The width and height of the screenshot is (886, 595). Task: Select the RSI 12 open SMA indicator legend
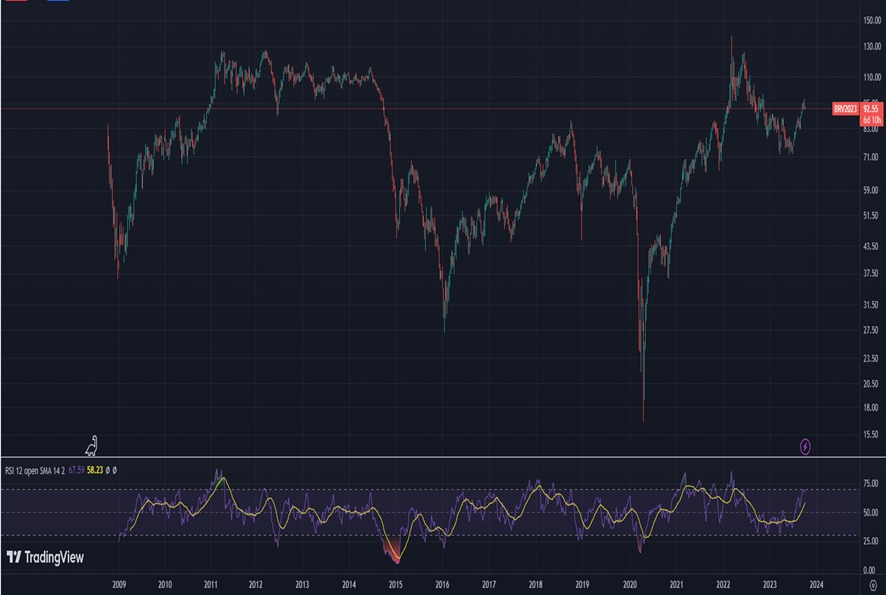pos(35,470)
